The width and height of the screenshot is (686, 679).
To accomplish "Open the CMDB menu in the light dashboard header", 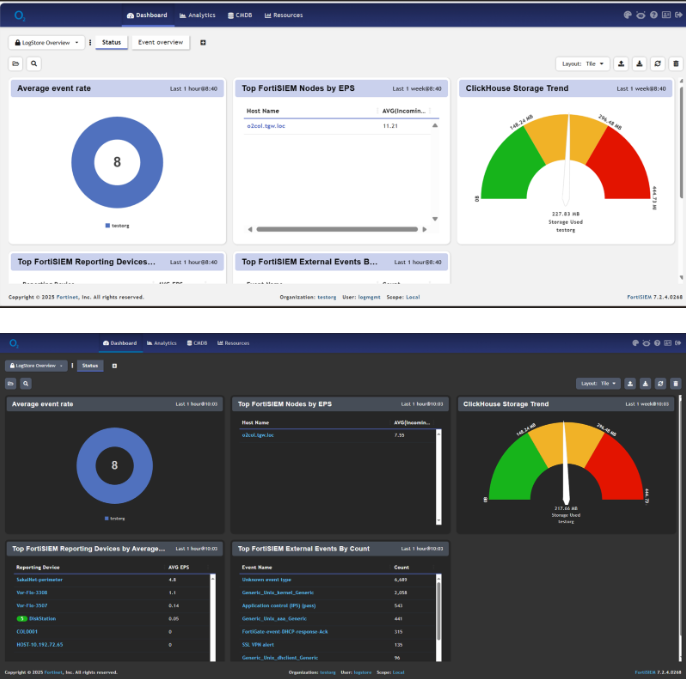I will click(x=240, y=15).
